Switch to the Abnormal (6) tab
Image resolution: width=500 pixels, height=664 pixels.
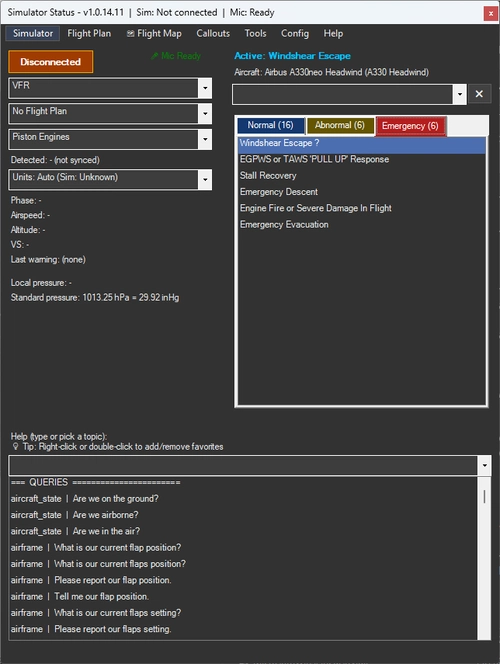pyautogui.click(x=340, y=125)
